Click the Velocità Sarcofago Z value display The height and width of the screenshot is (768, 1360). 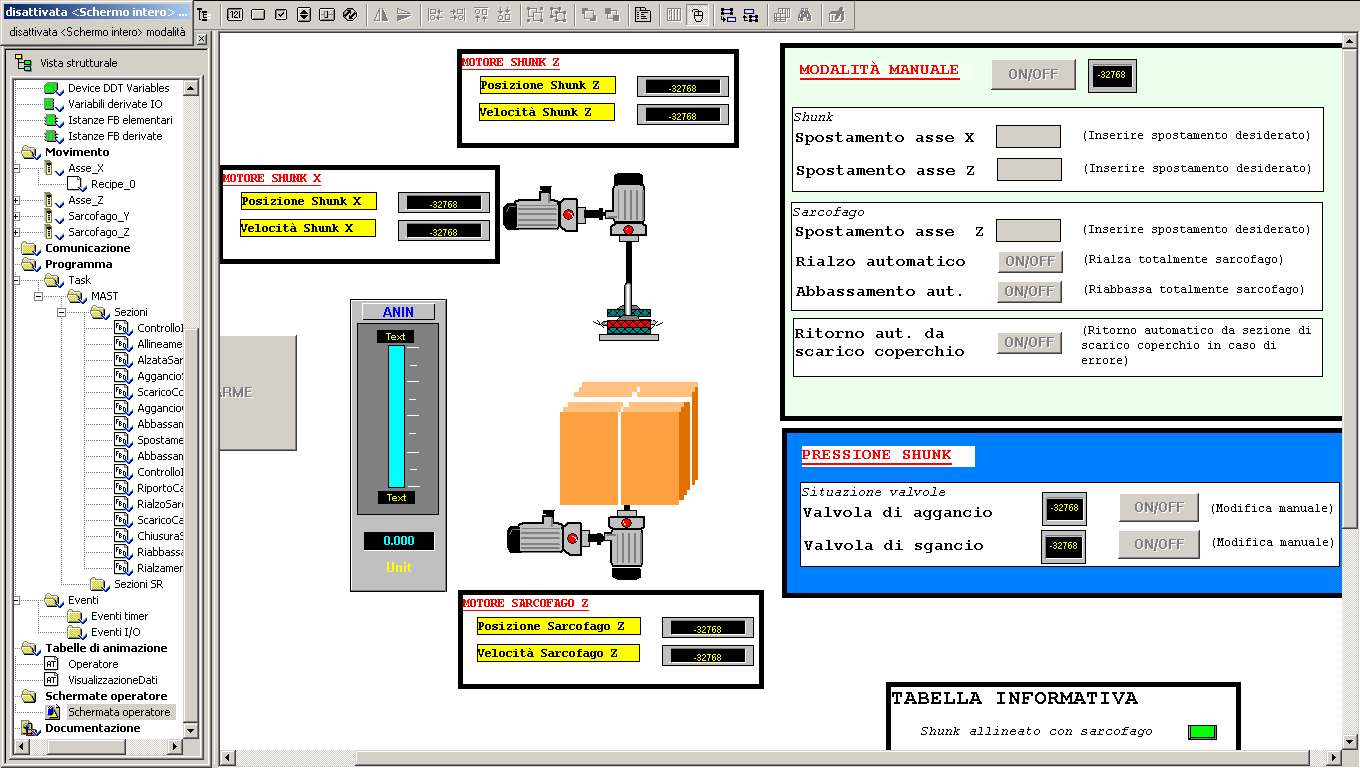(x=708, y=656)
